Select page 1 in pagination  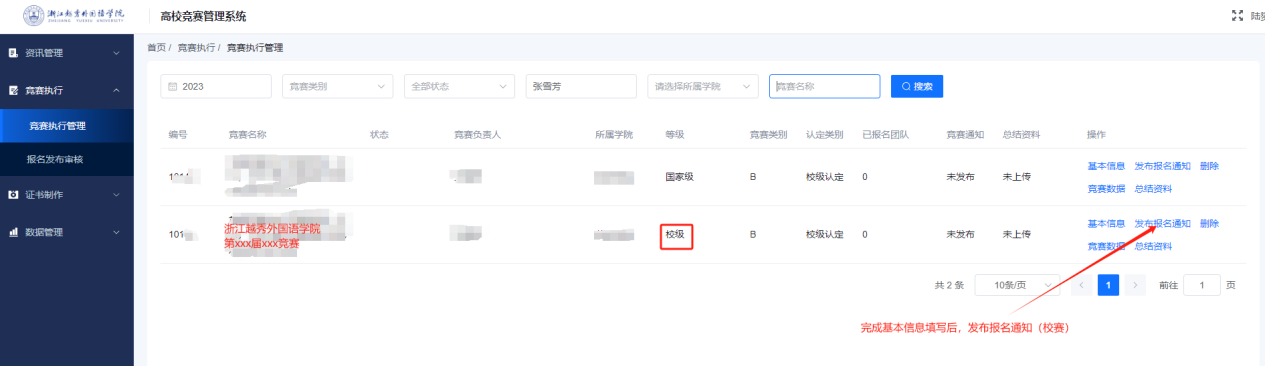click(1108, 285)
